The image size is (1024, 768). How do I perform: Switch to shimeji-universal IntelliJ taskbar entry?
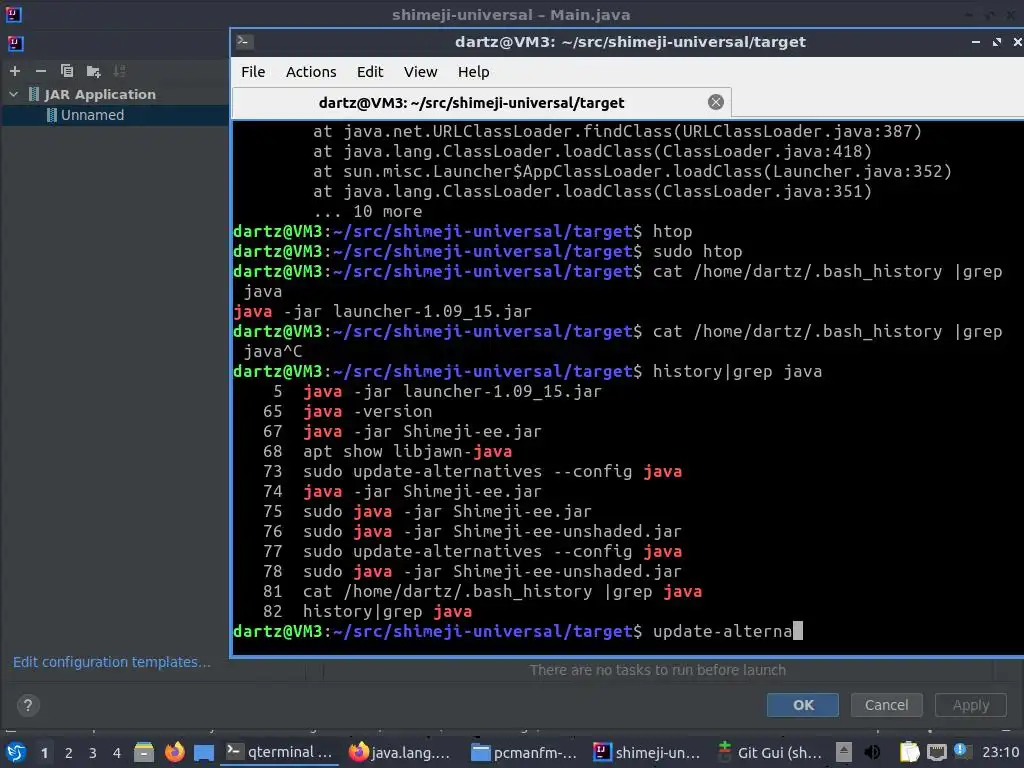coord(647,752)
